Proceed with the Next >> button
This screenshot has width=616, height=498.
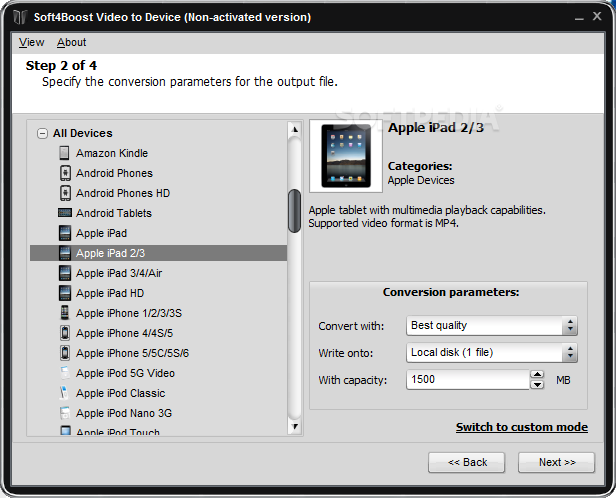(x=556, y=462)
